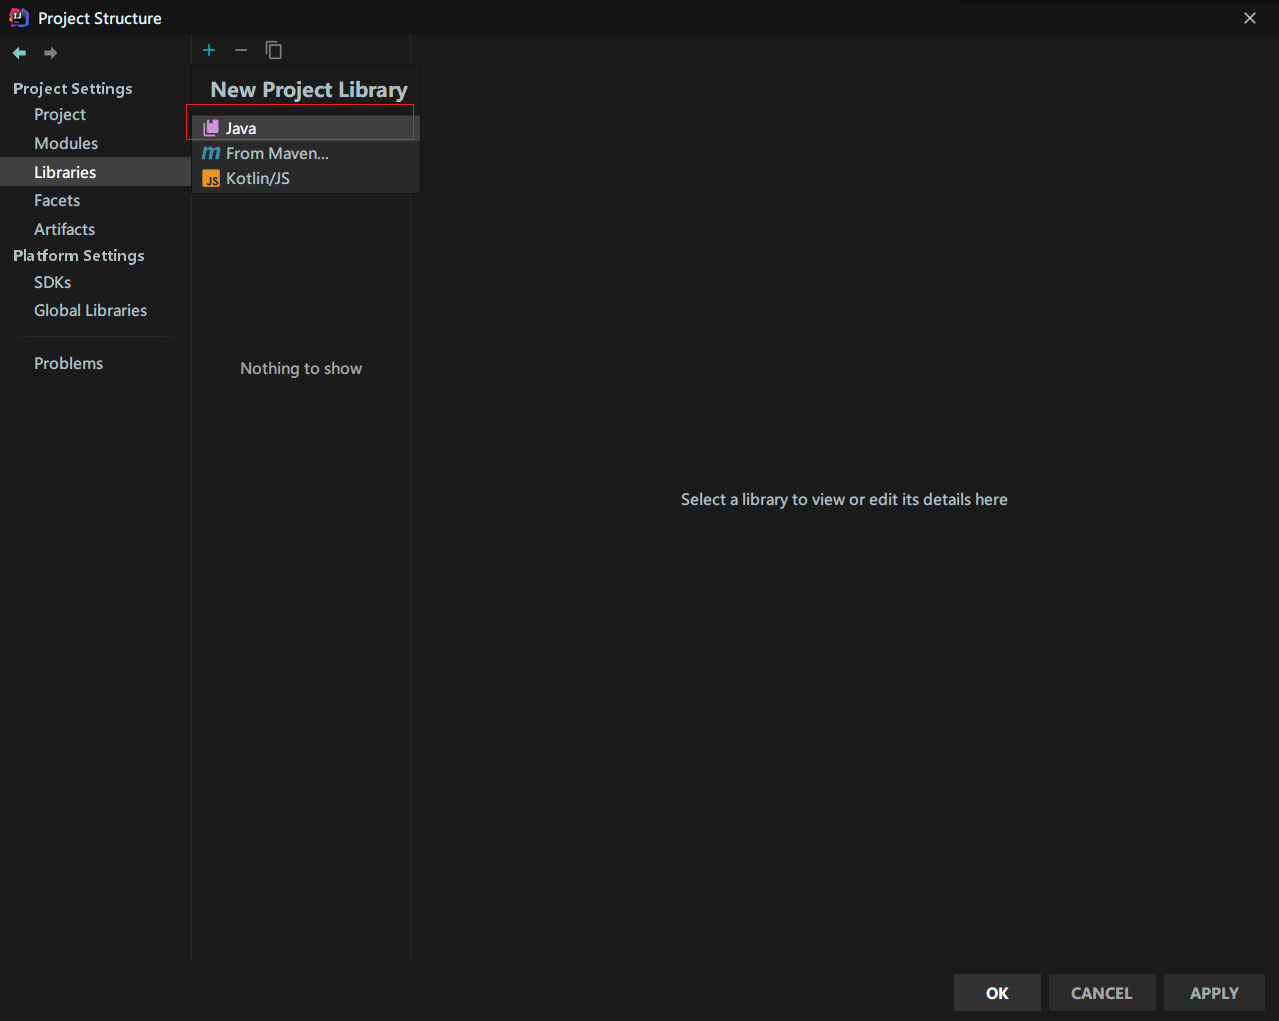
Task: View the Problems section
Action: tap(68, 363)
